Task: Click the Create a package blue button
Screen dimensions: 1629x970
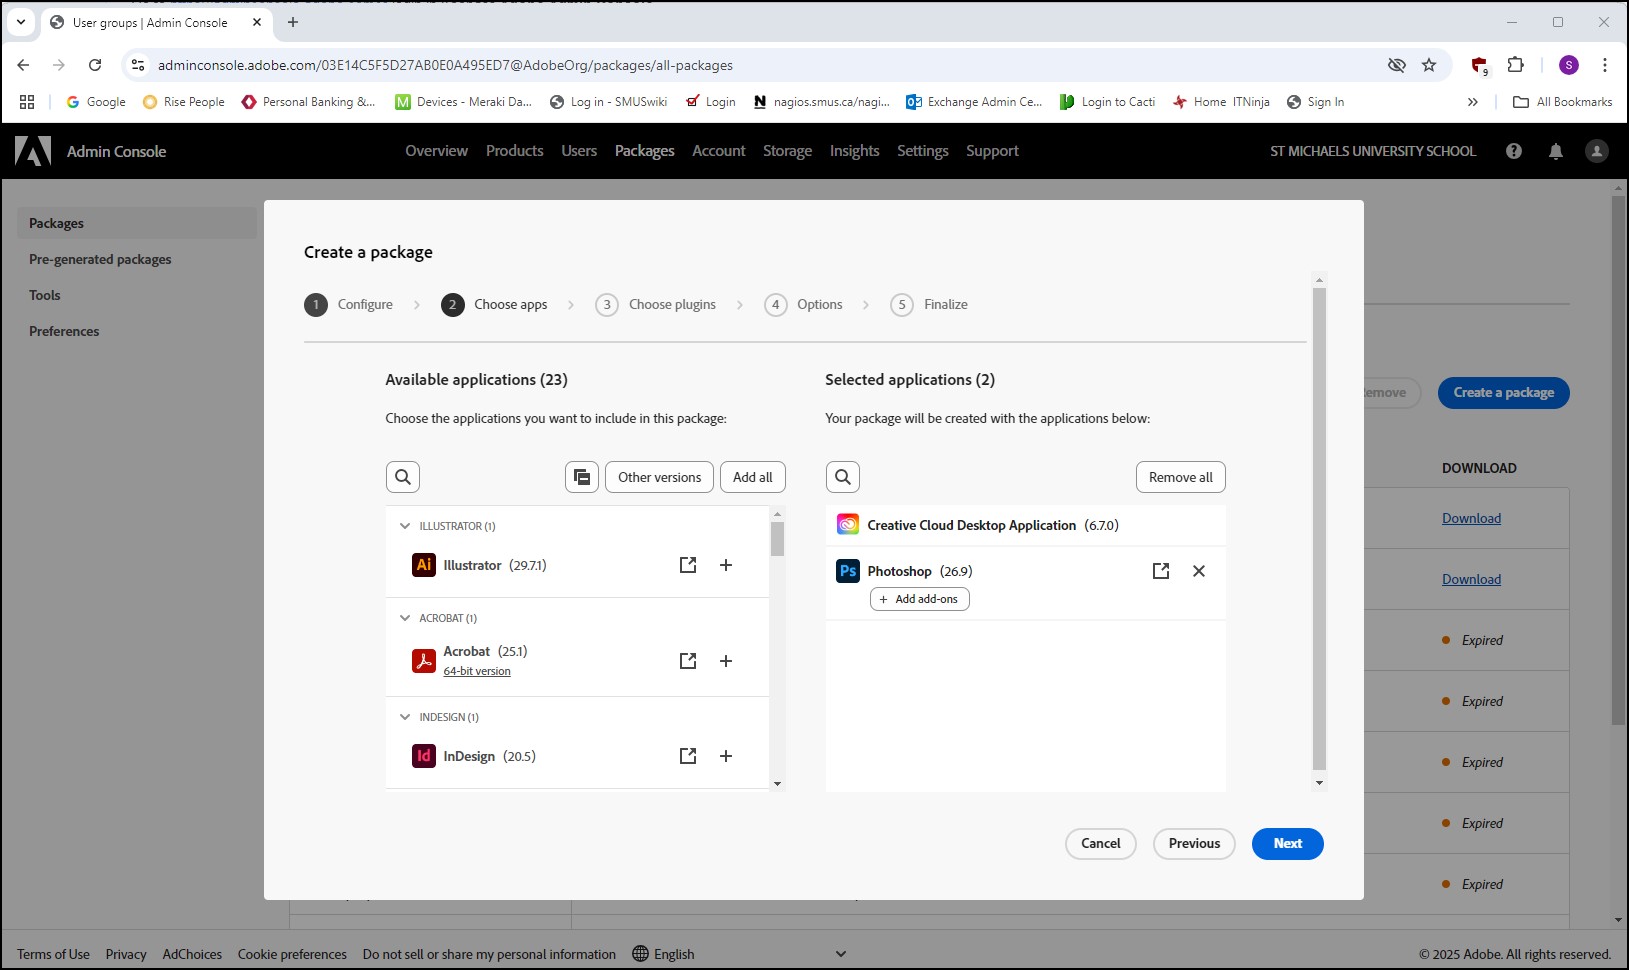Action: 1503,393
